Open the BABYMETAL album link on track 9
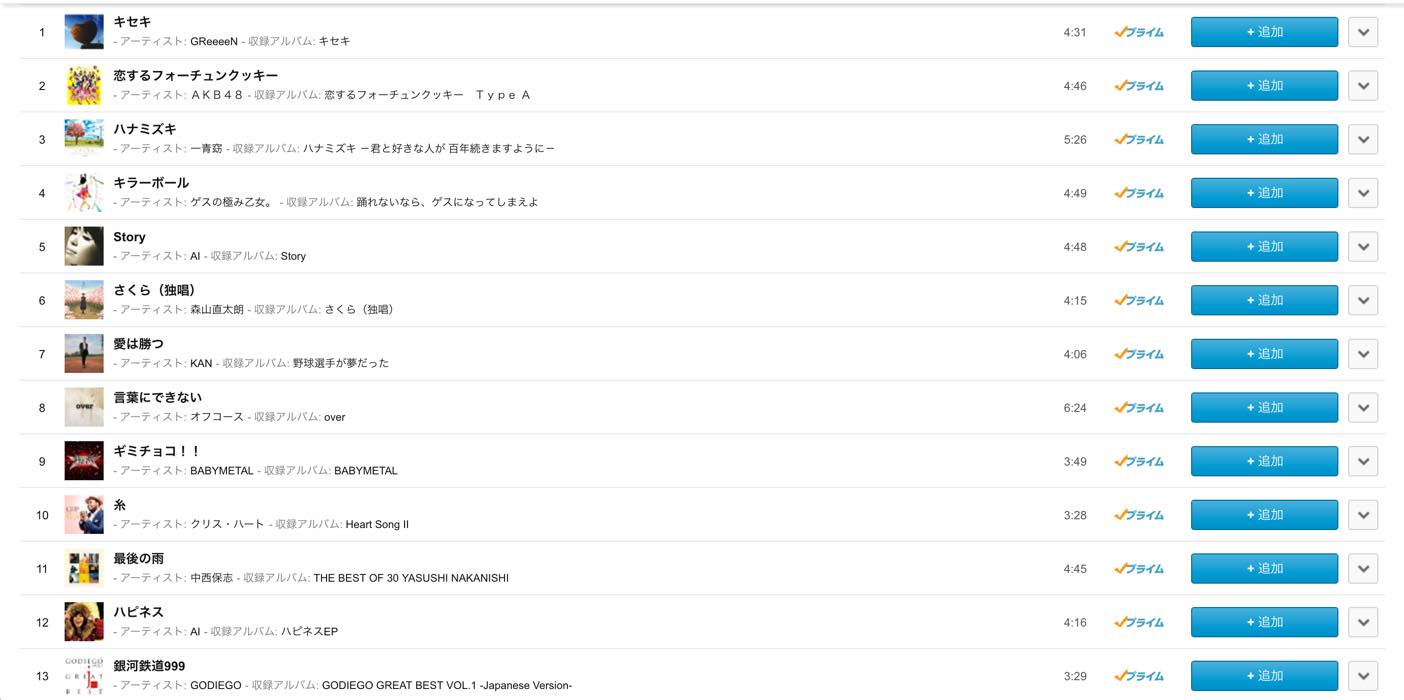This screenshot has width=1404, height=700. (366, 471)
